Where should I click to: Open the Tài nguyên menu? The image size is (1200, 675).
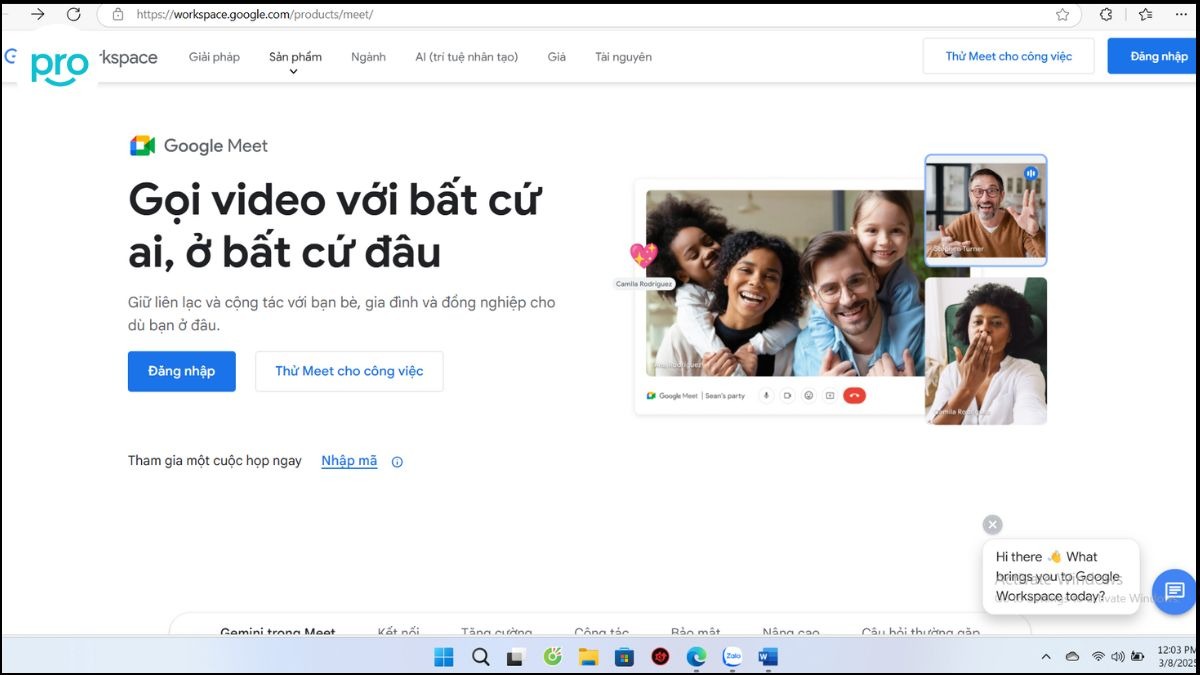(623, 57)
